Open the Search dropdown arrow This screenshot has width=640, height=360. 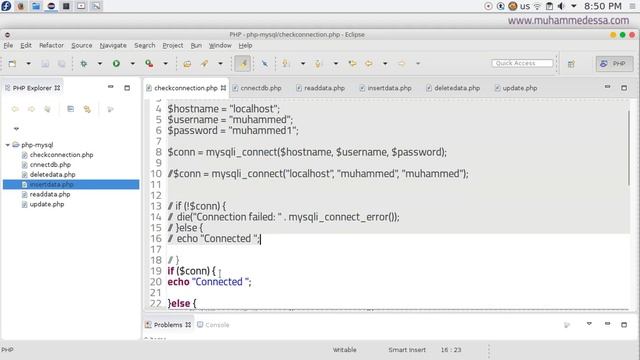[x=220, y=64]
